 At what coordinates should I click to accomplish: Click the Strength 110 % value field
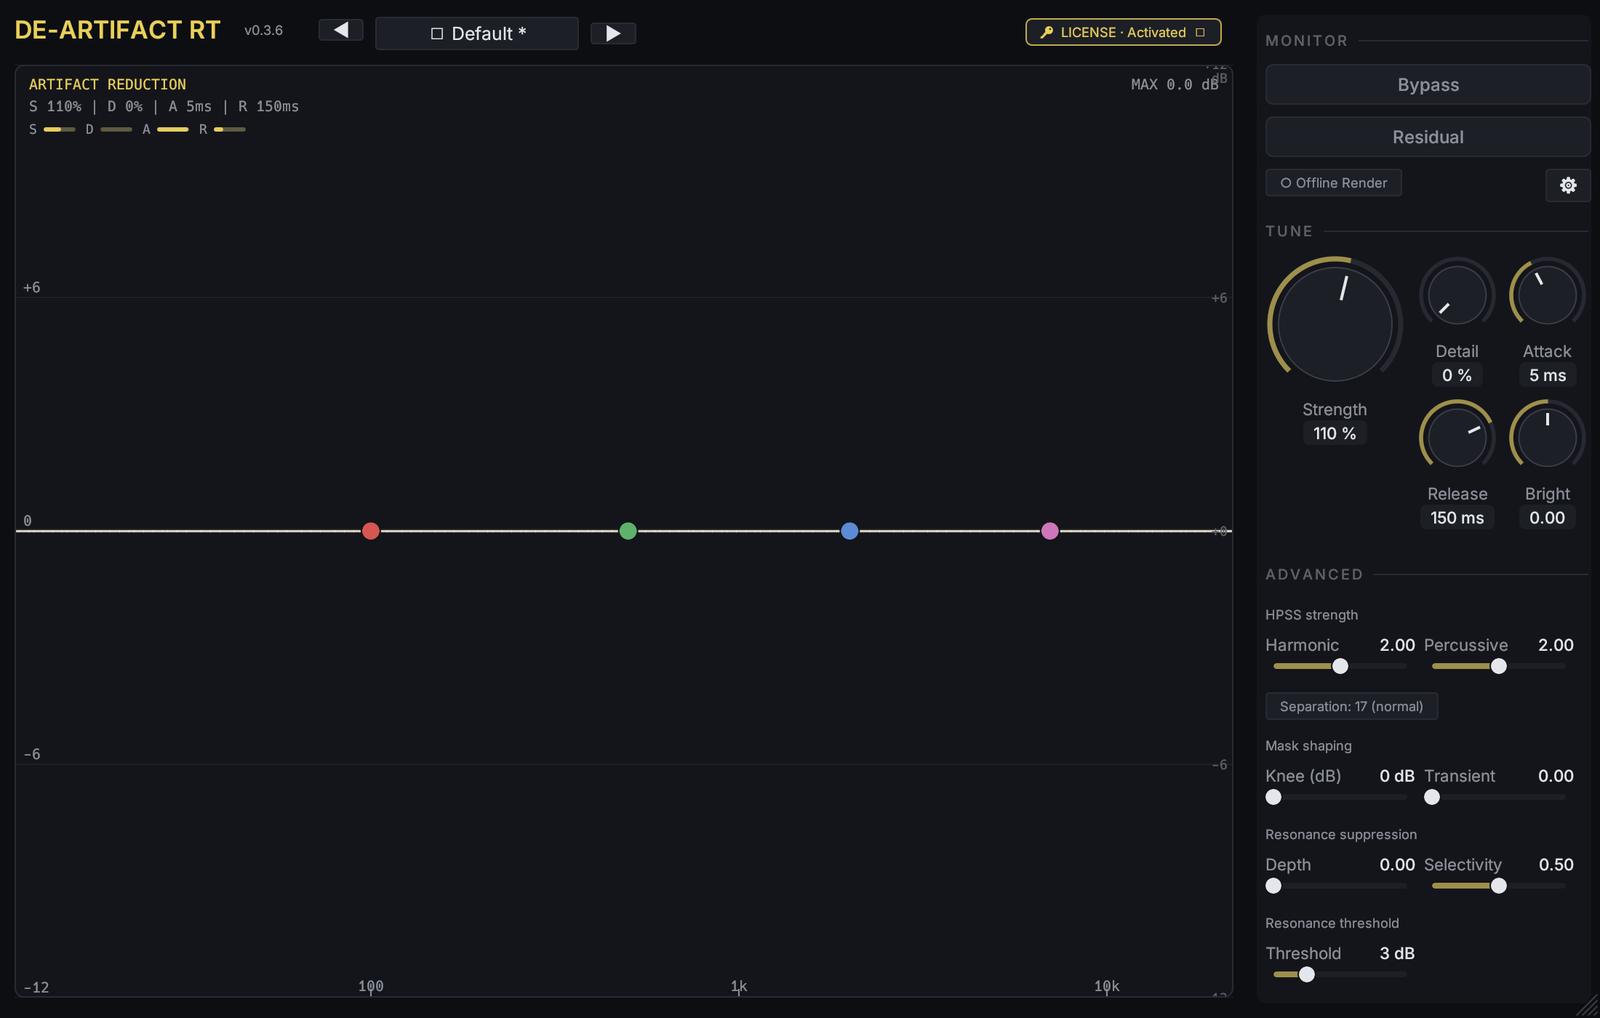pyautogui.click(x=1335, y=434)
